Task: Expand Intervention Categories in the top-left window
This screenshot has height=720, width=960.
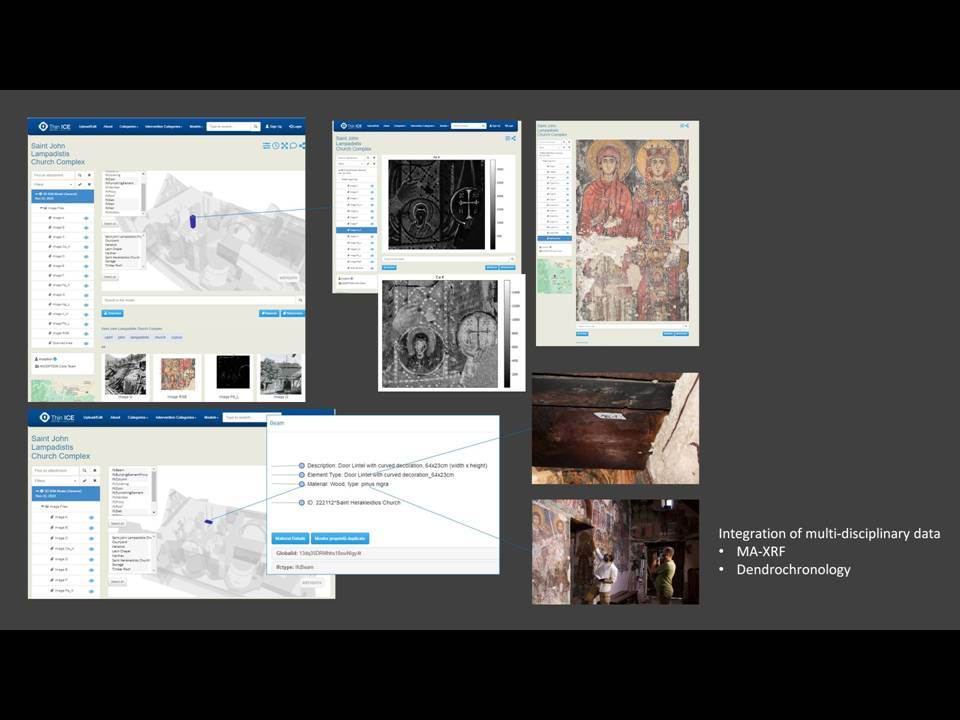Action: pyautogui.click(x=163, y=127)
